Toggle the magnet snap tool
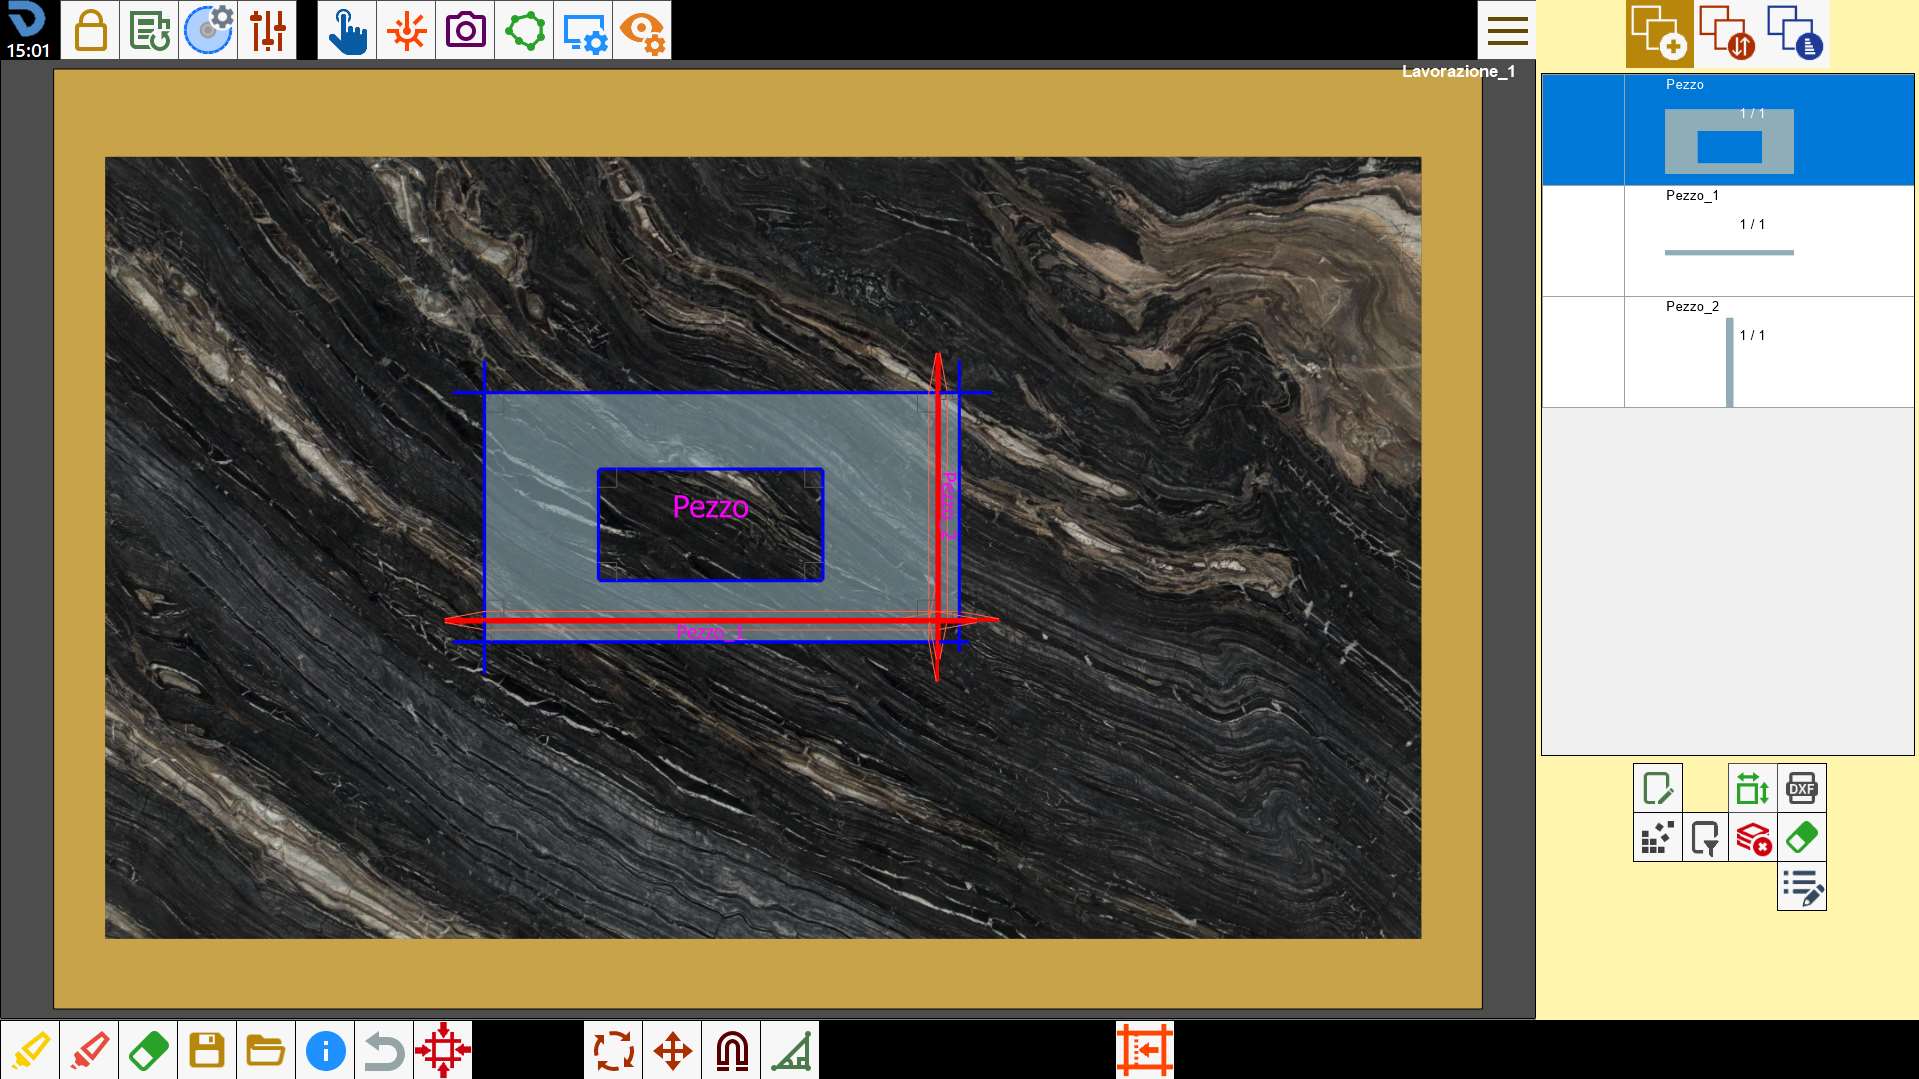This screenshot has width=1919, height=1079. click(732, 1050)
